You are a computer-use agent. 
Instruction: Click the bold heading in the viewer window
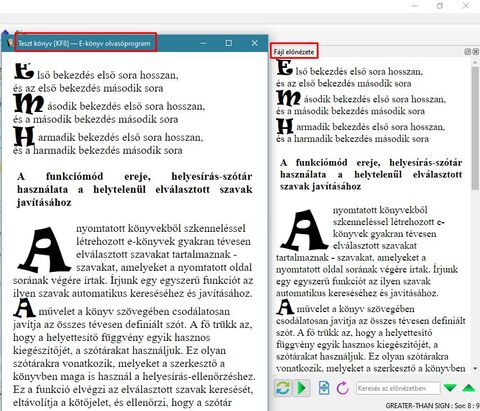click(135, 189)
